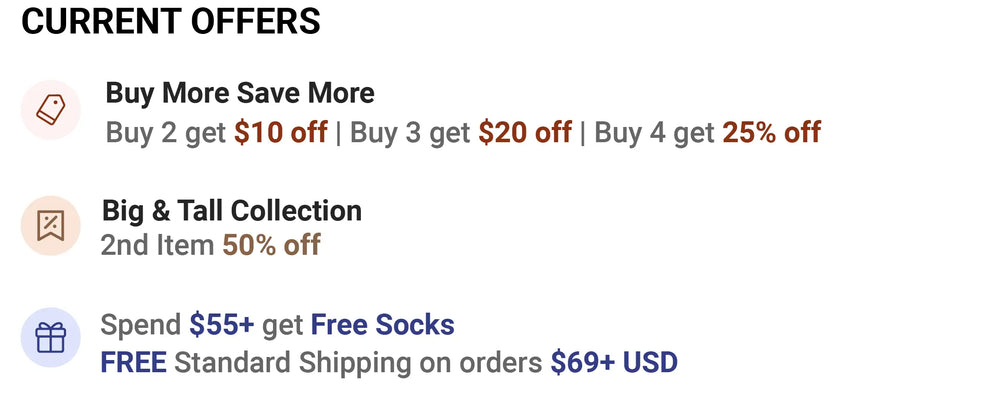
Task: Open the Buy More Save More offer
Action: [x=240, y=94]
